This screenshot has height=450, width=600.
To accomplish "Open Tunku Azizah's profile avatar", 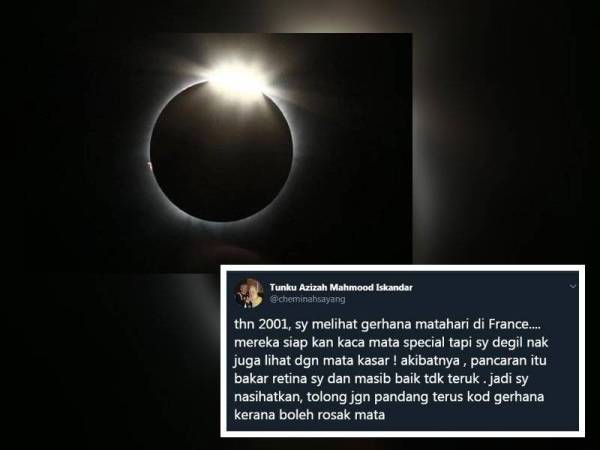I will tap(249, 293).
